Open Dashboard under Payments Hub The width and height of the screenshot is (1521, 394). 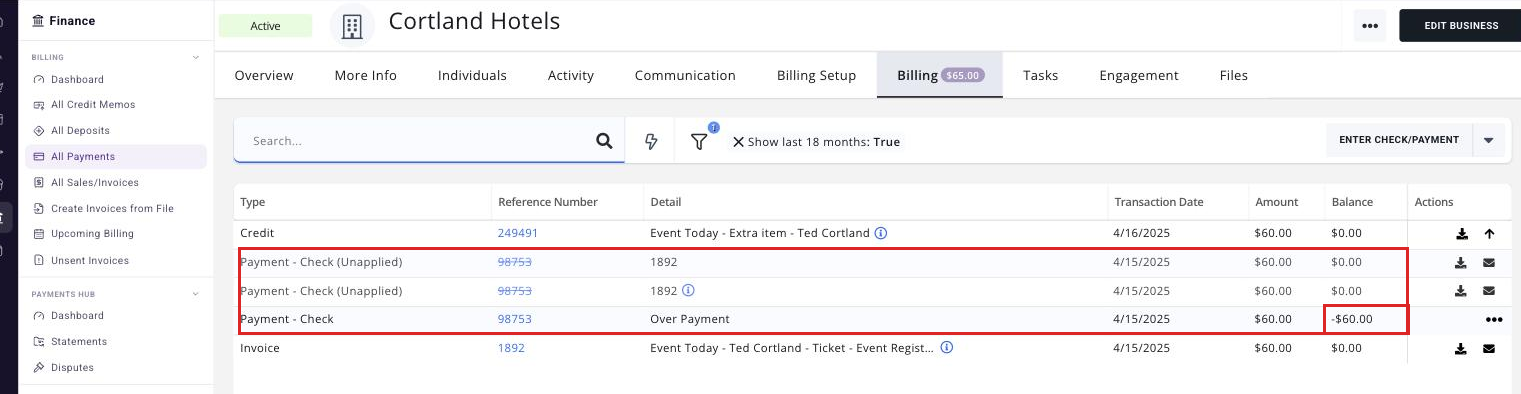point(77,315)
